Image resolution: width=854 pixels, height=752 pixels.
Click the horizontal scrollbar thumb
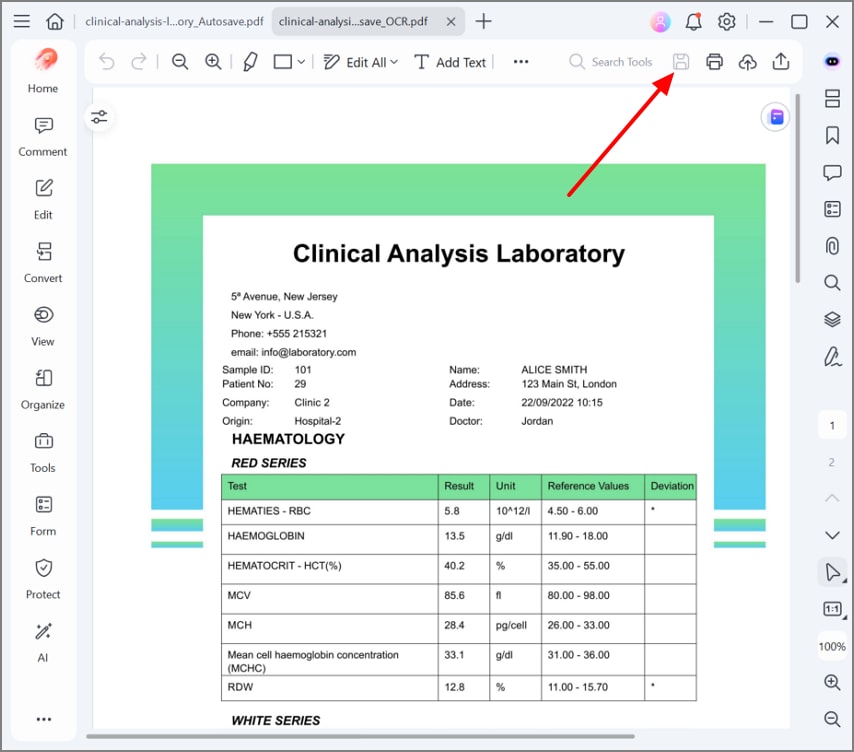click(360, 736)
